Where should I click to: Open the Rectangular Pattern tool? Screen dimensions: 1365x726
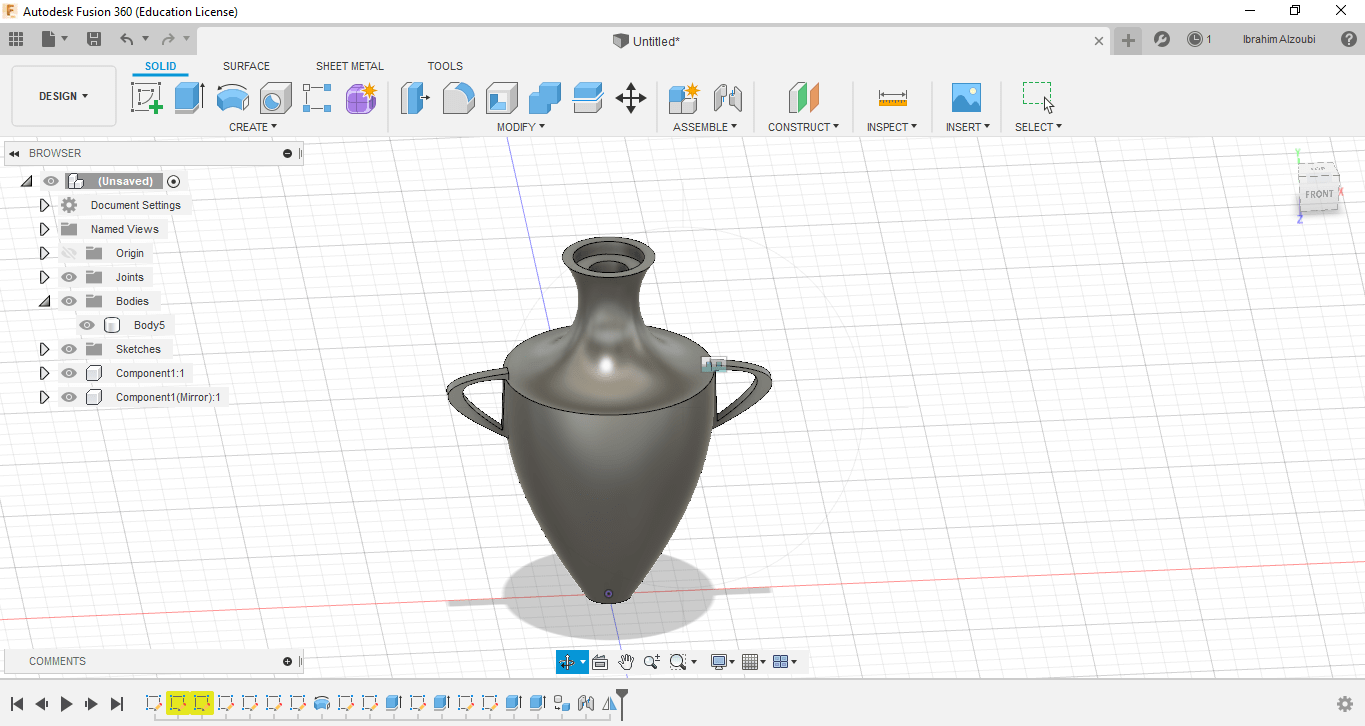(317, 98)
